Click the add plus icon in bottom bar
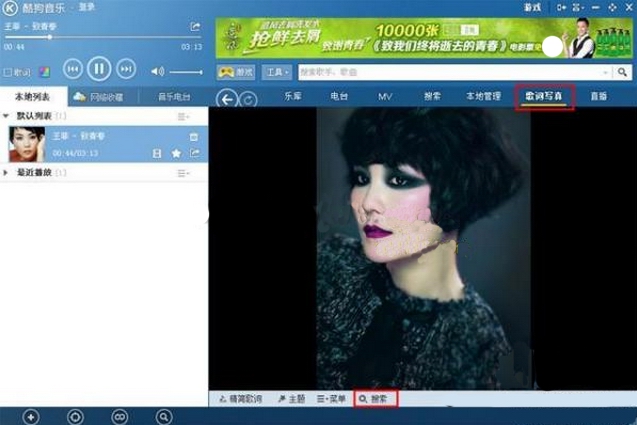This screenshot has height=425, width=637. [x=31, y=416]
